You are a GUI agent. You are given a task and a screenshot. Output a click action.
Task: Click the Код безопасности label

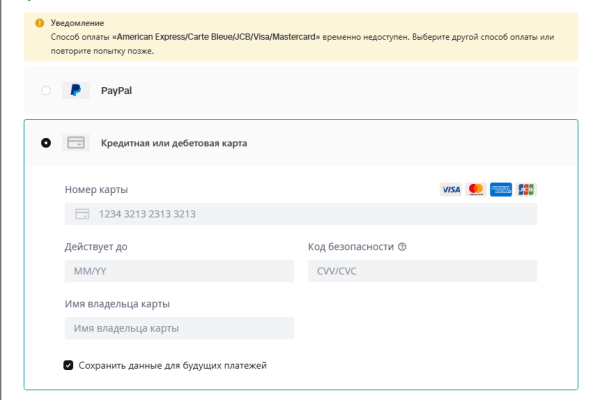tap(351, 247)
